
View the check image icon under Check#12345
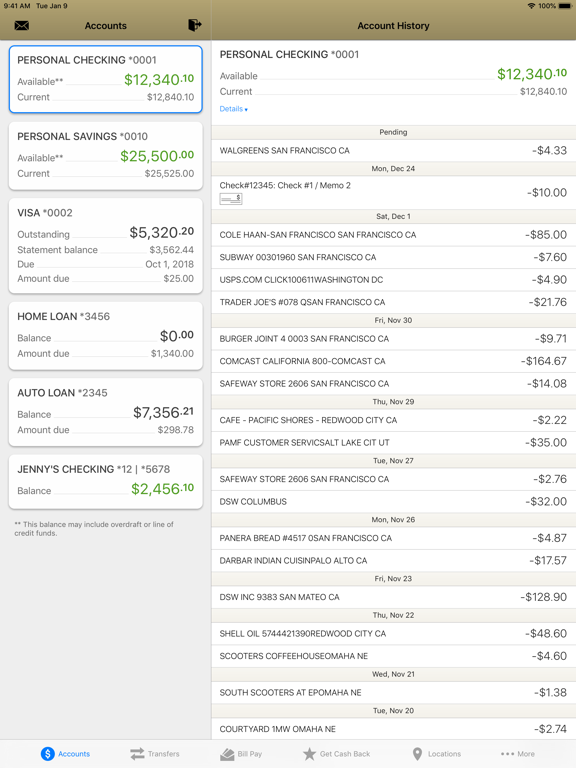tap(231, 198)
